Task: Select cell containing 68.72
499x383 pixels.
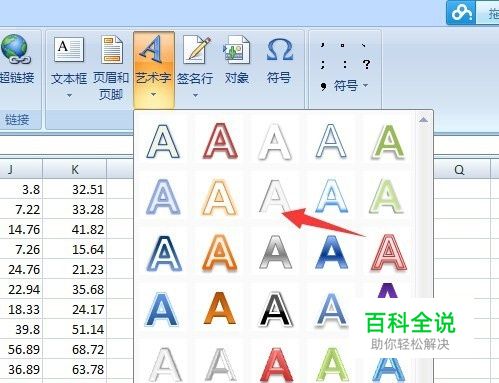Action: [75, 349]
